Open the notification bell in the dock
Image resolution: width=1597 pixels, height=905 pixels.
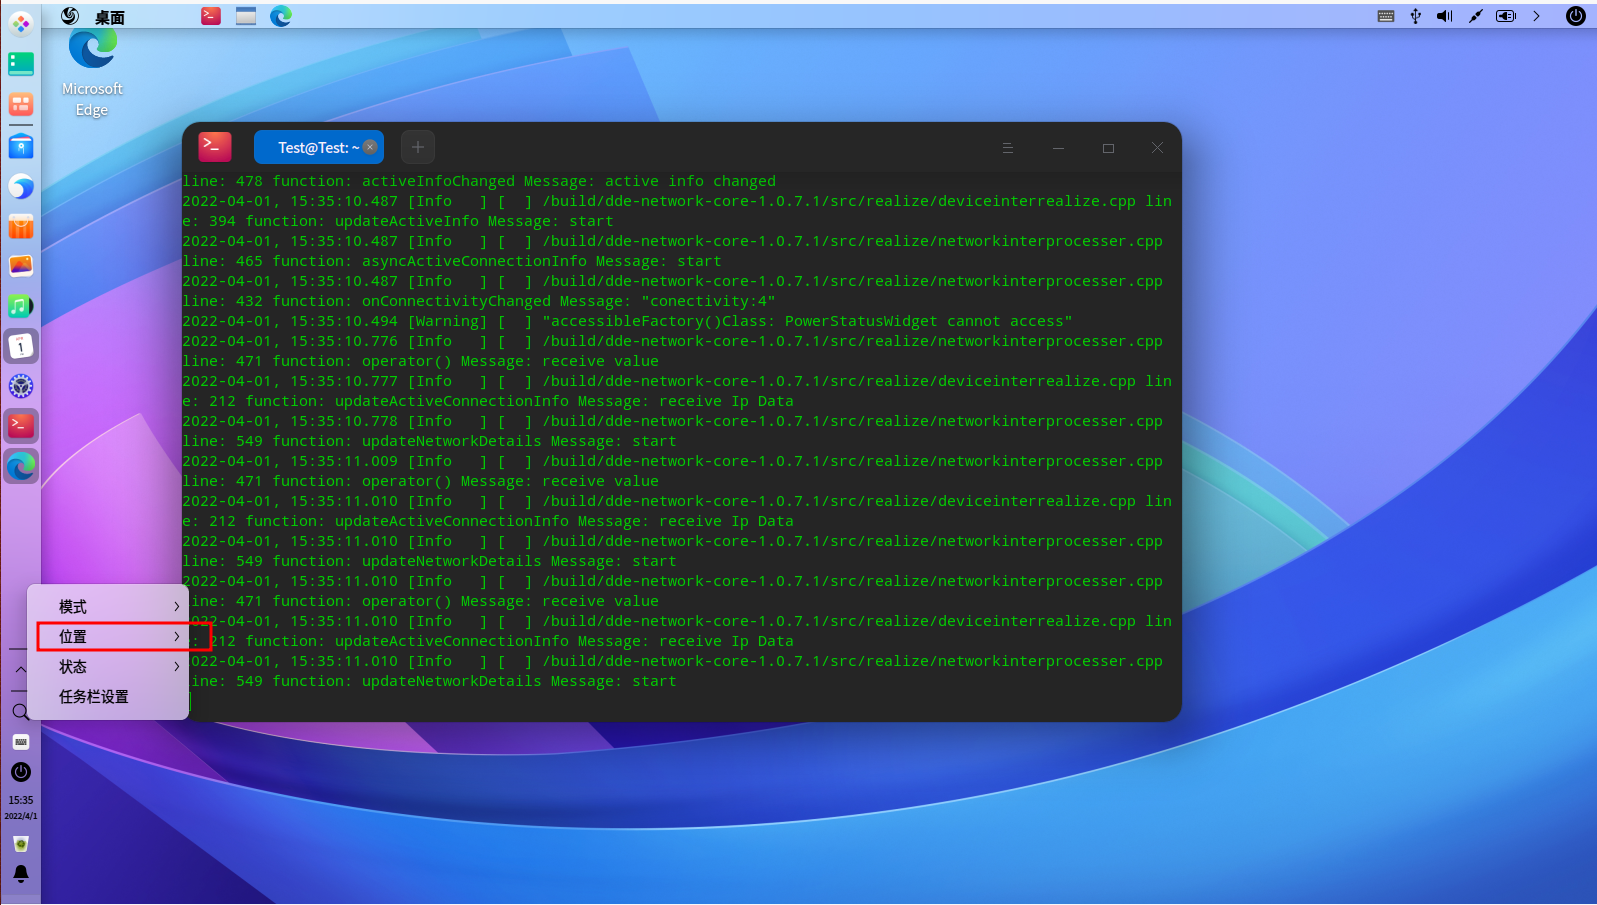point(21,874)
